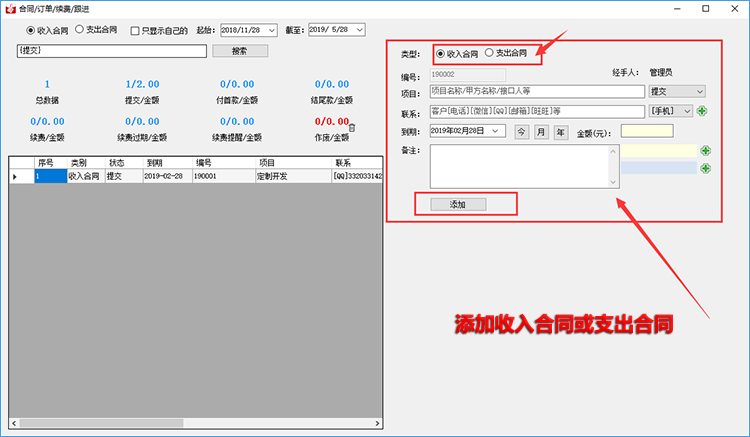Click the 金额(元) amount input field
This screenshot has height=437, width=750.
point(646,131)
